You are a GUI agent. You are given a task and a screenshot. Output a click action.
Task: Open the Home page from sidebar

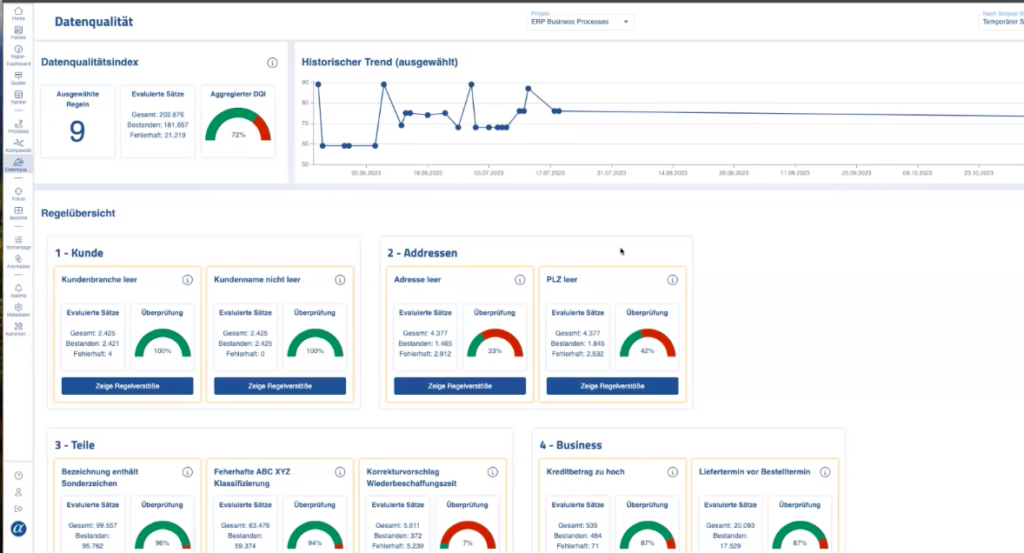tap(18, 12)
